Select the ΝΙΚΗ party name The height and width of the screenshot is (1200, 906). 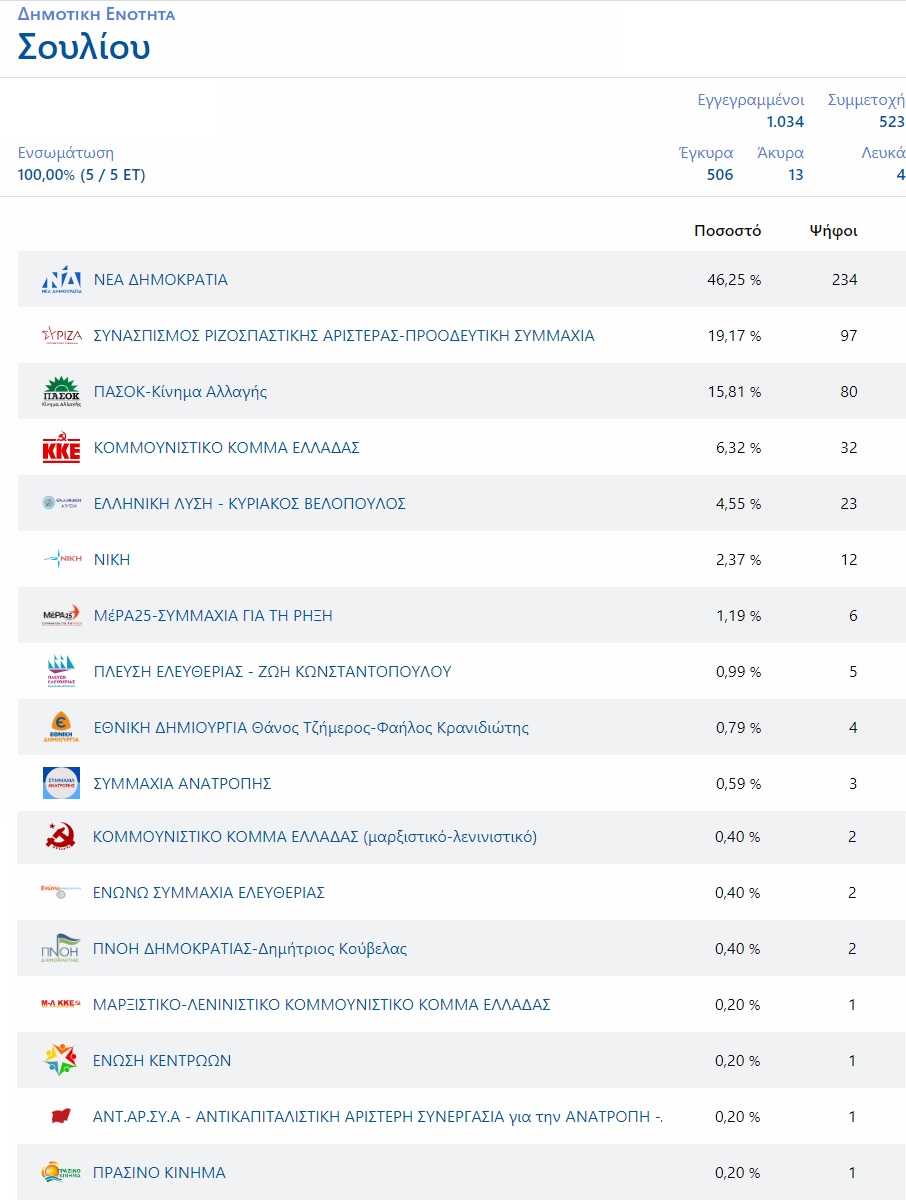coord(112,560)
